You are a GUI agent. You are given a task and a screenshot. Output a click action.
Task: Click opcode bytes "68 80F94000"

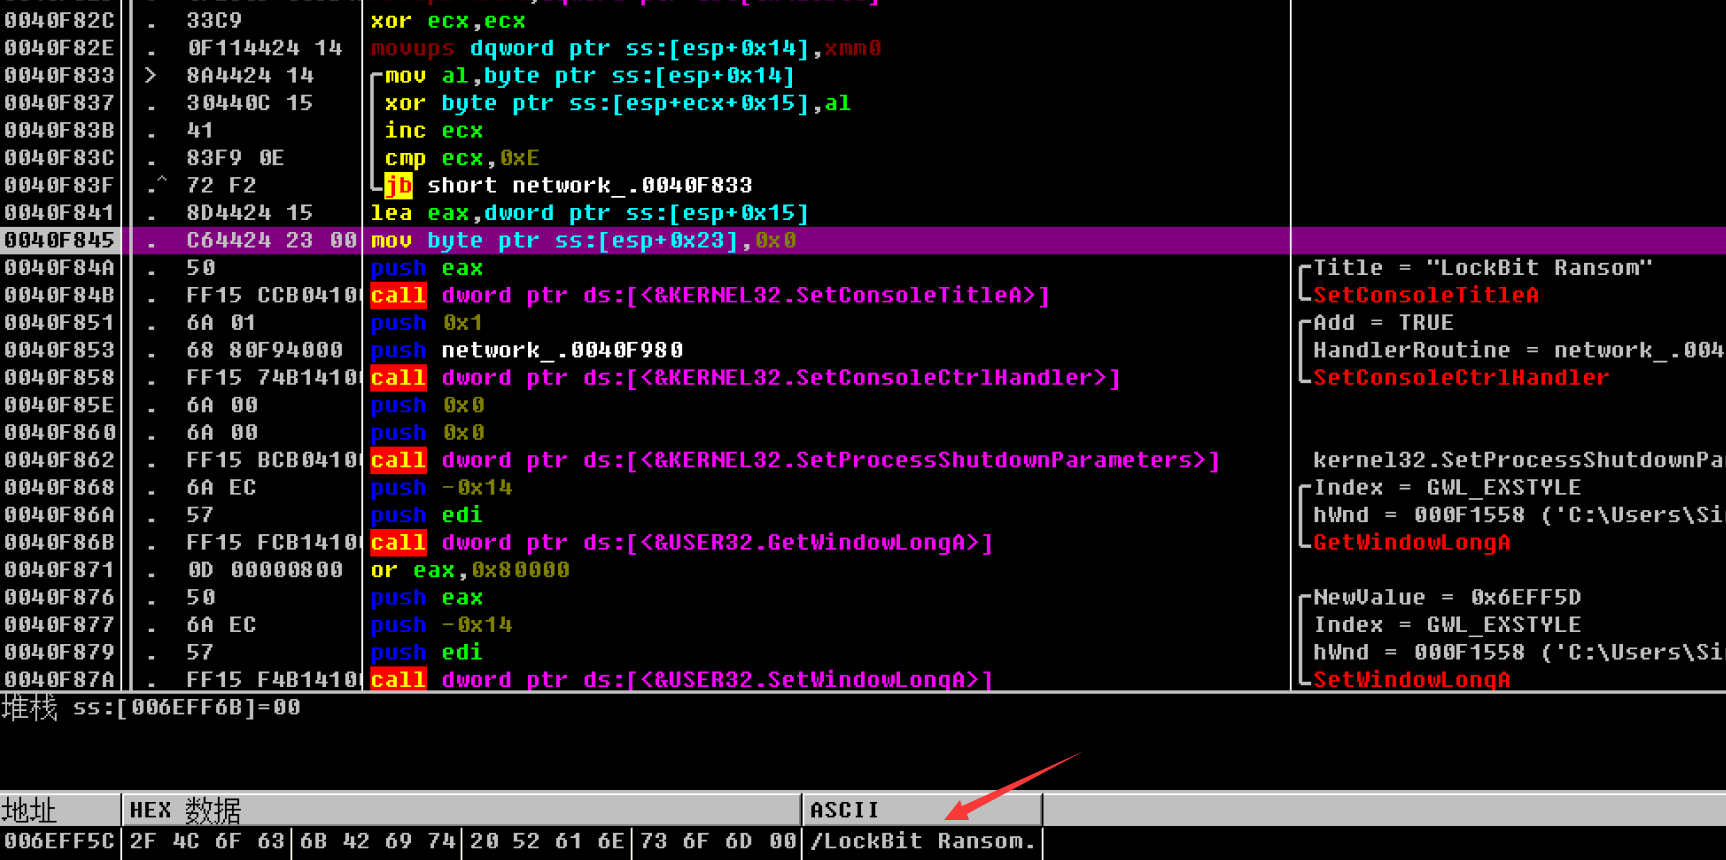point(265,350)
